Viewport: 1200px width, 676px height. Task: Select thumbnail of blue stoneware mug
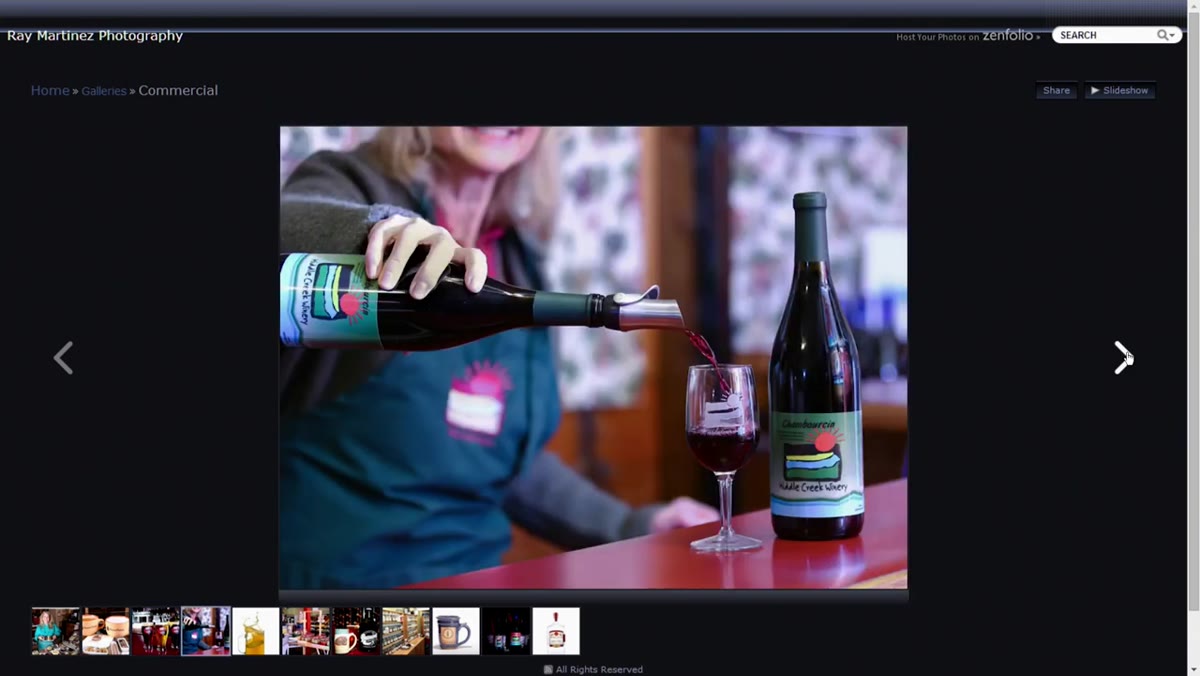456,631
